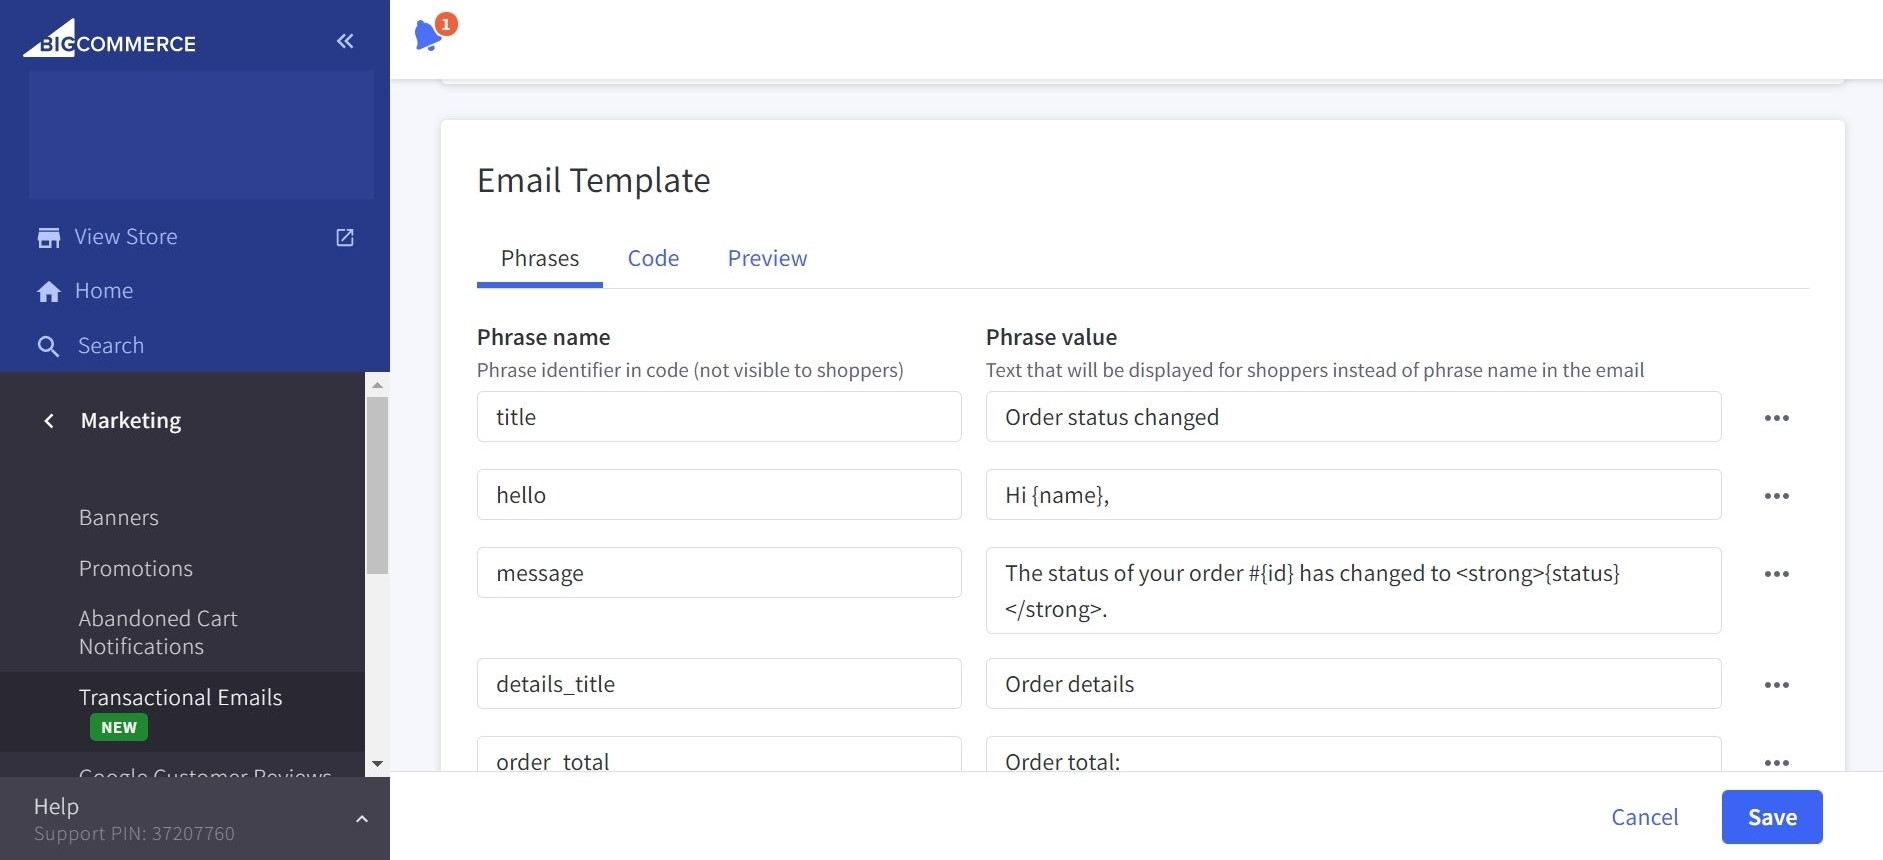The image size is (1883, 860).
Task: Open options menu for title phrase
Action: tap(1776, 418)
